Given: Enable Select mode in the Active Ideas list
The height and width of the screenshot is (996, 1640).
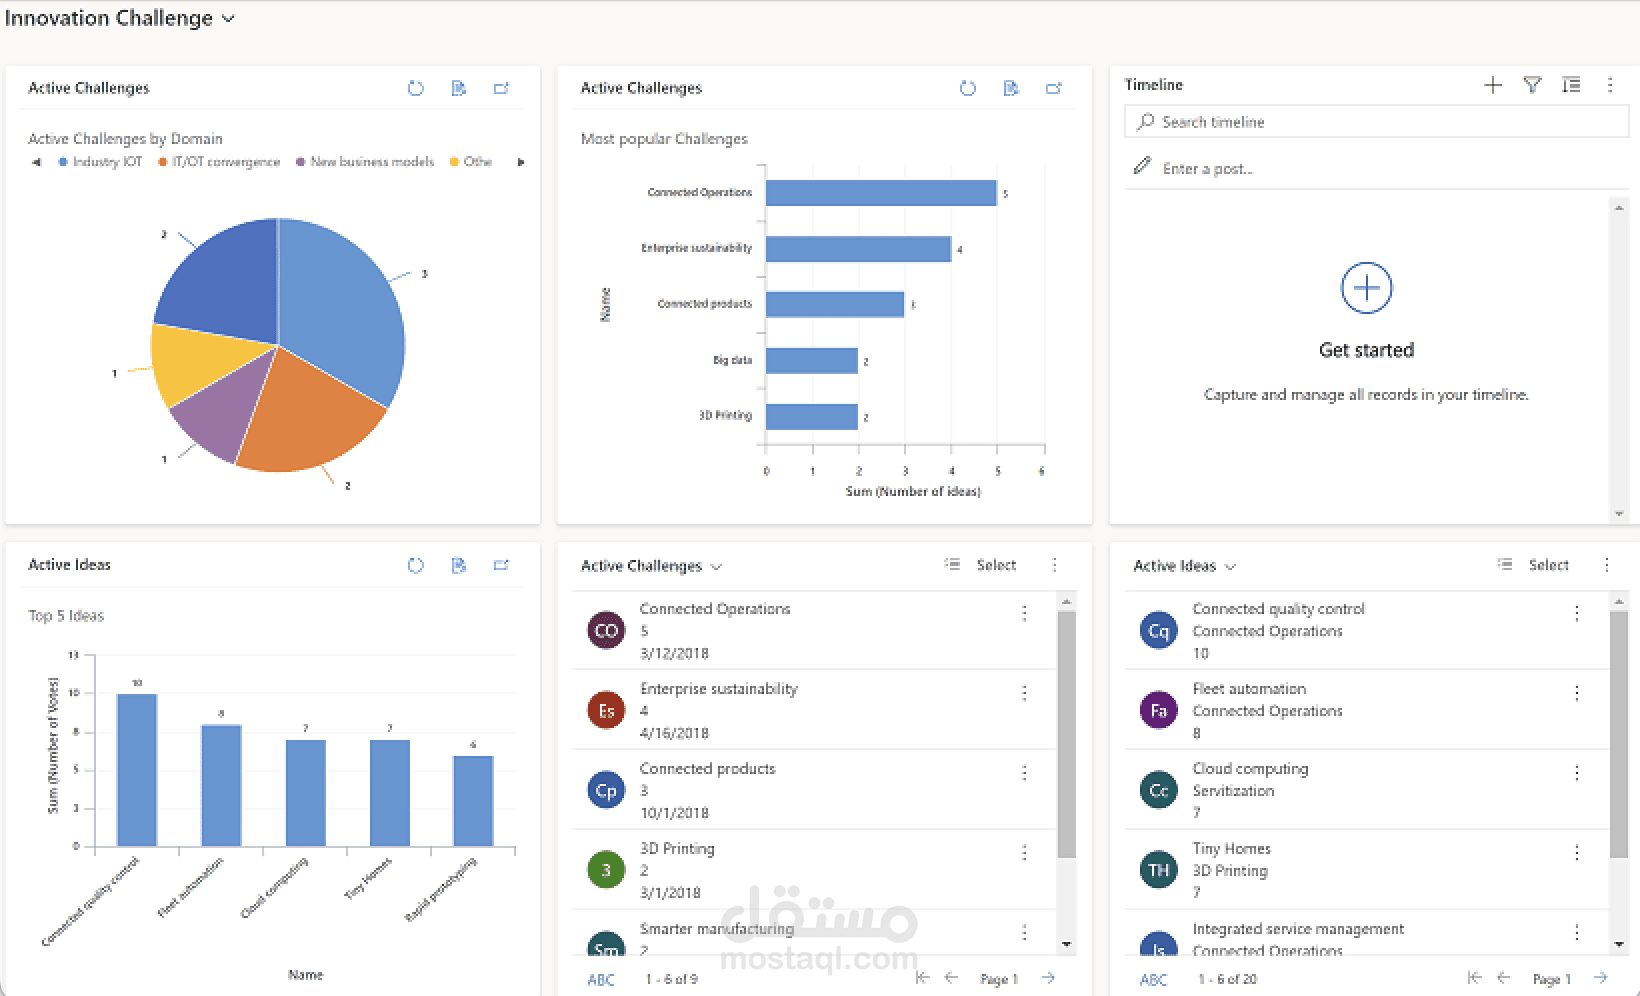Looking at the screenshot, I should (1548, 564).
